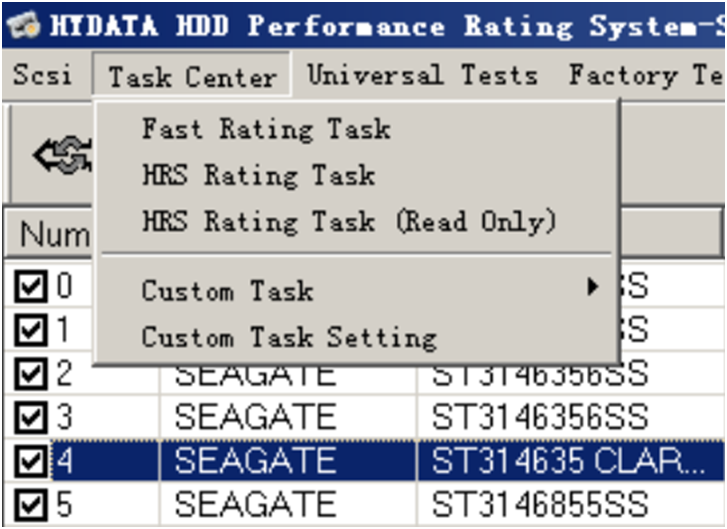Toggle the checkbox for drive 3

pos(31,417)
